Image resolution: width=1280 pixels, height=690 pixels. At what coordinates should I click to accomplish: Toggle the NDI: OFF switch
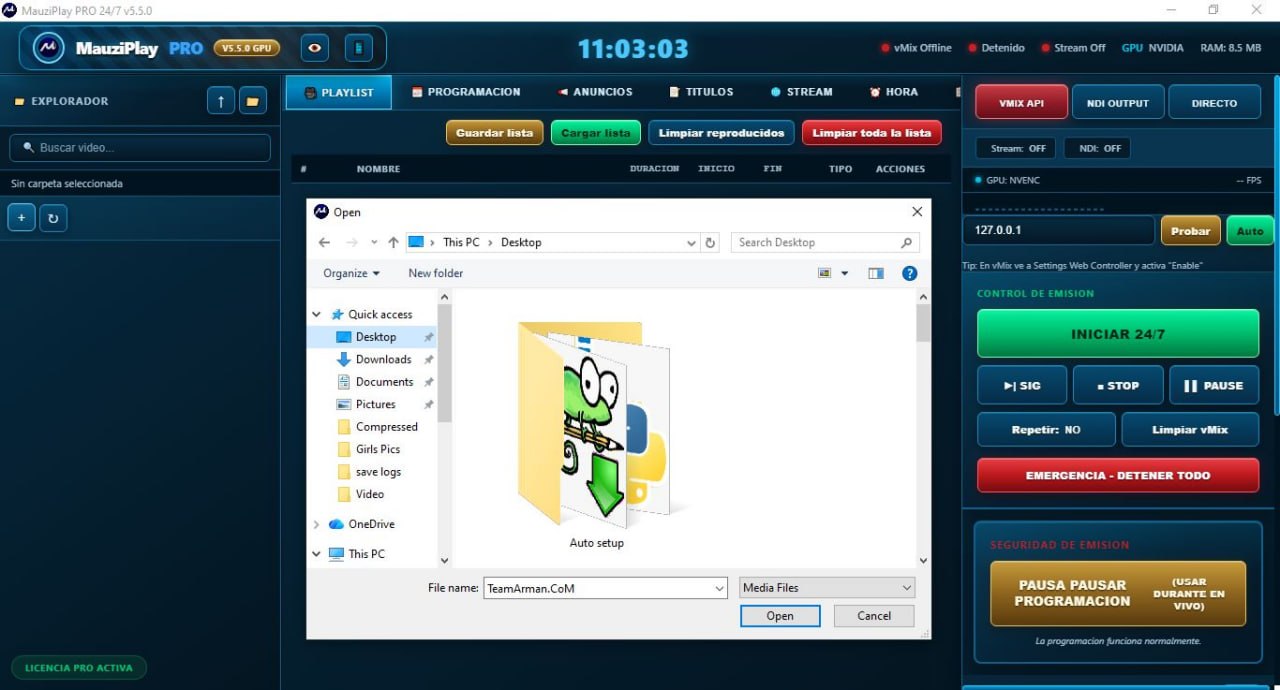click(x=1099, y=148)
